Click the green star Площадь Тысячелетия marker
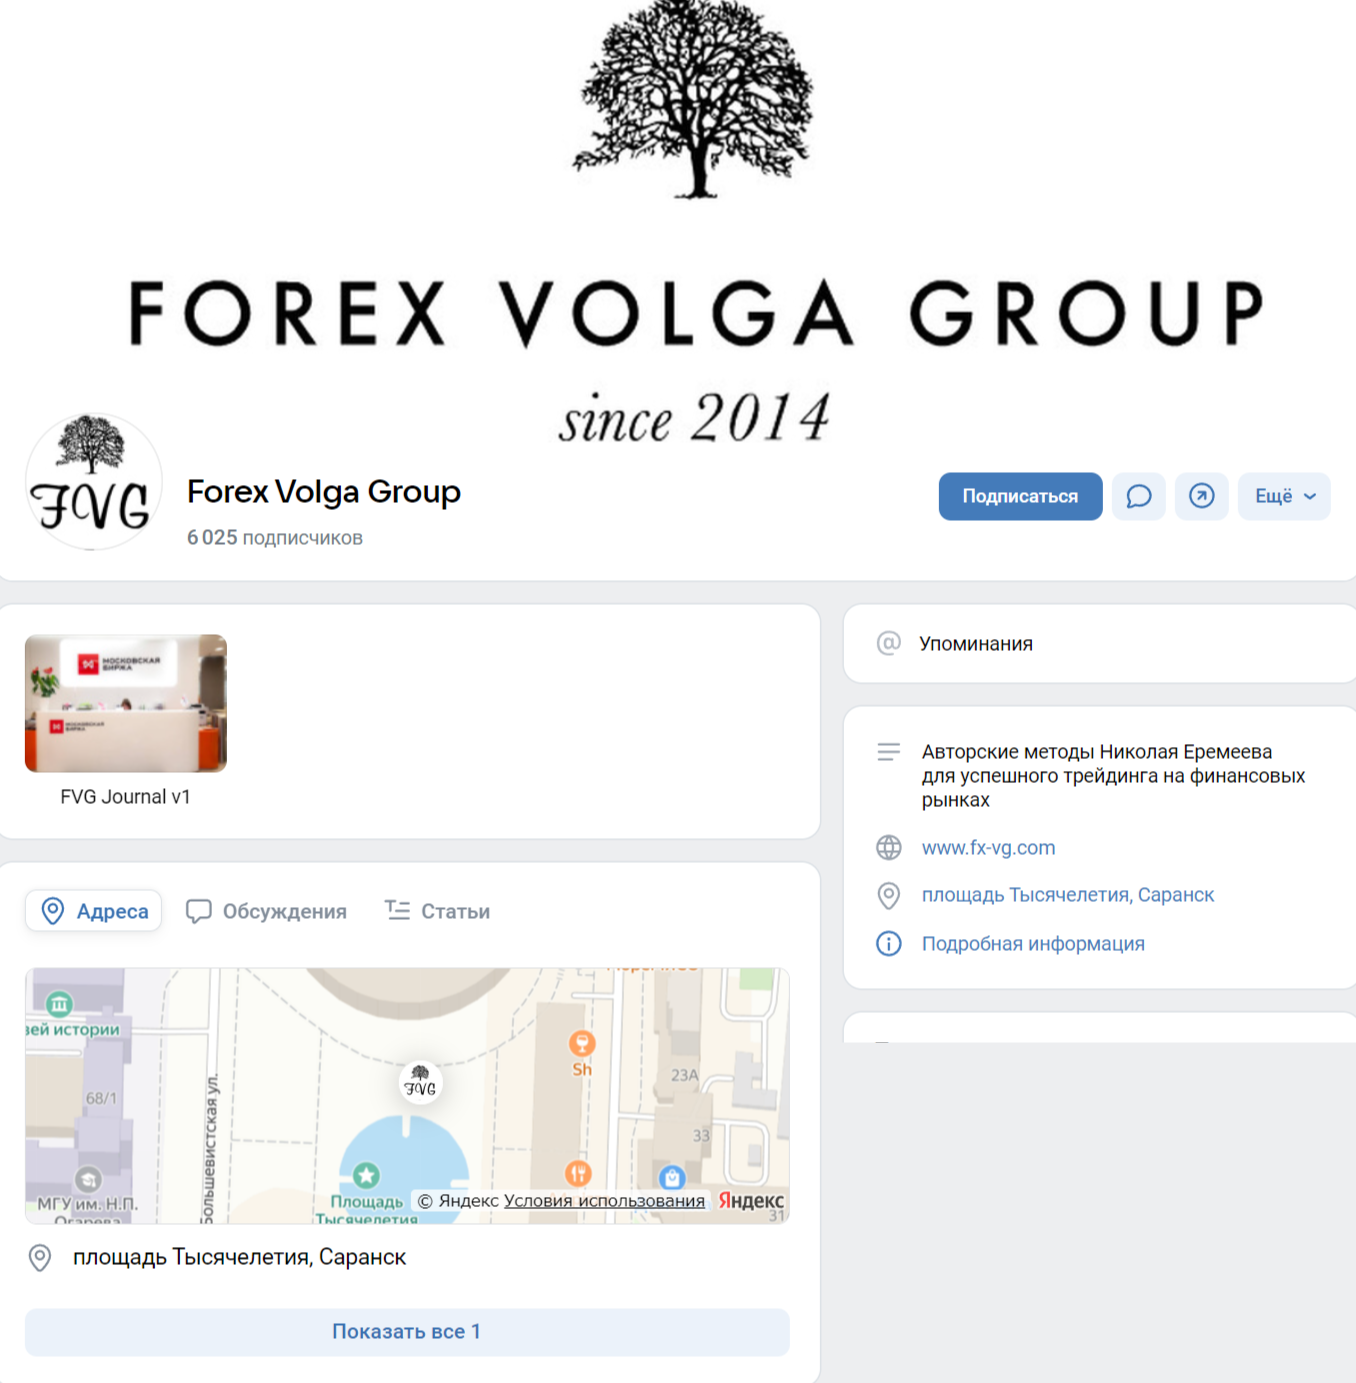The image size is (1356, 1383). 366,1175
